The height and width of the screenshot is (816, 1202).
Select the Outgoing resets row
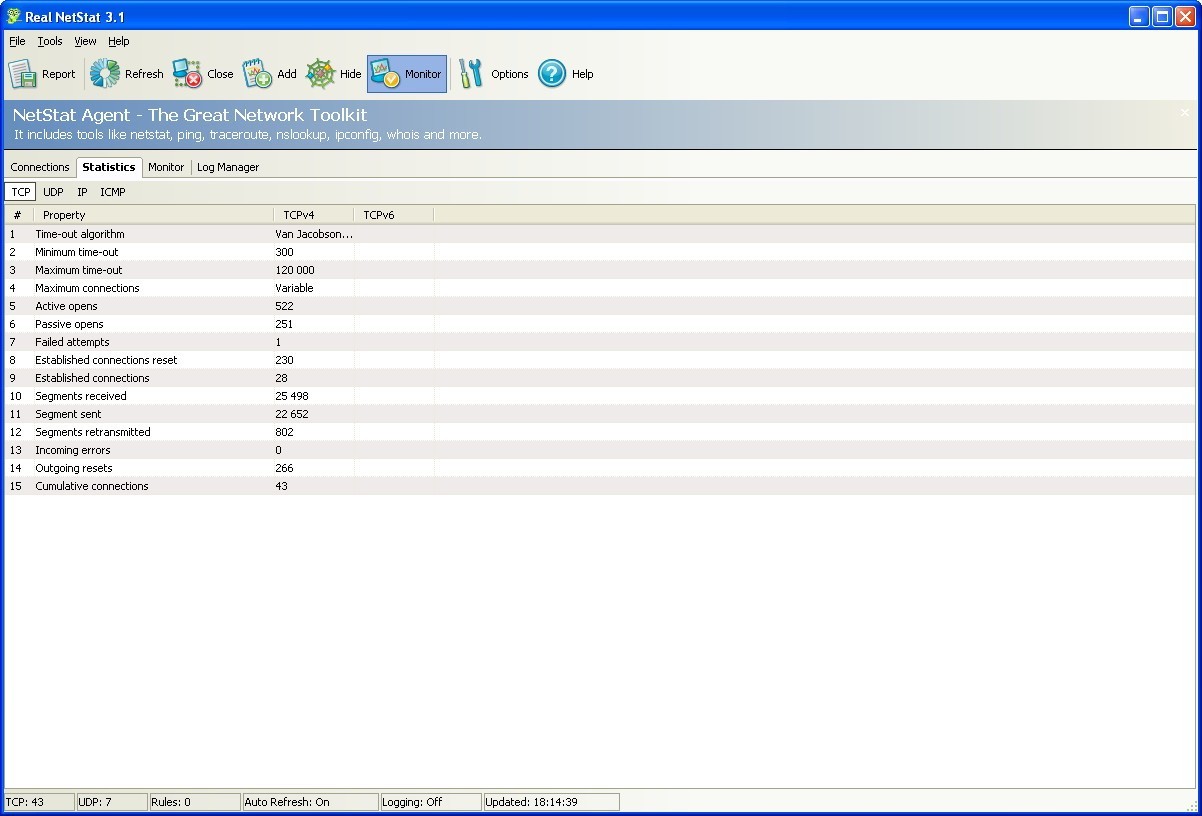[x=599, y=468]
